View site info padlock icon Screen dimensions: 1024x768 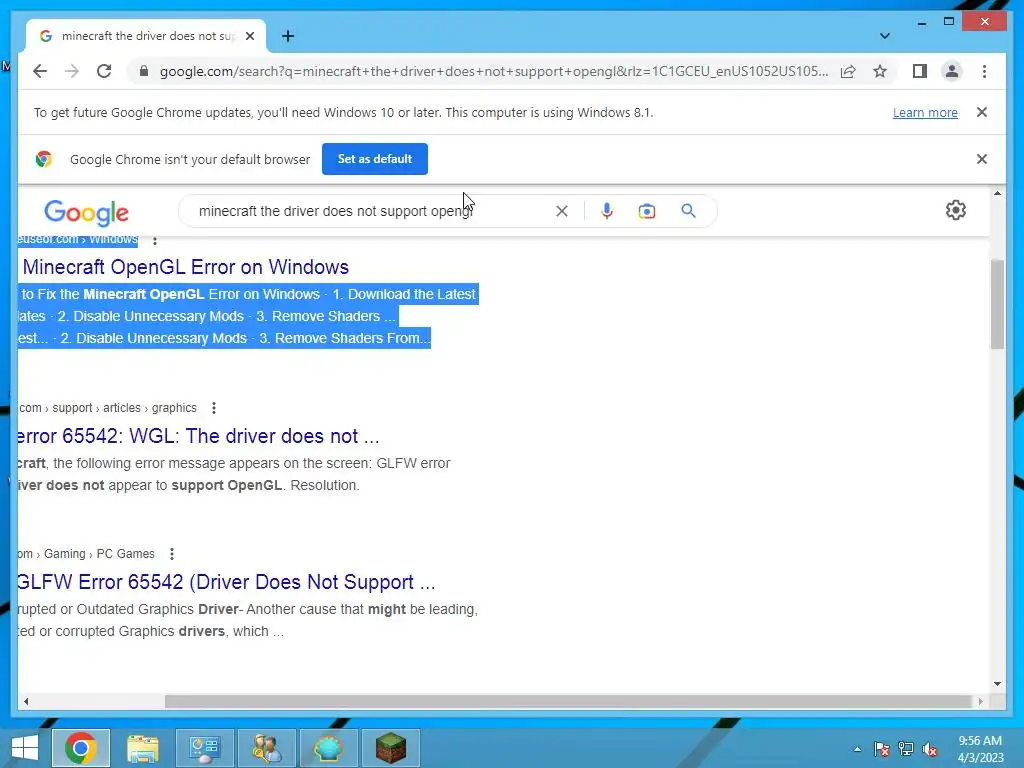pyautogui.click(x=144, y=71)
